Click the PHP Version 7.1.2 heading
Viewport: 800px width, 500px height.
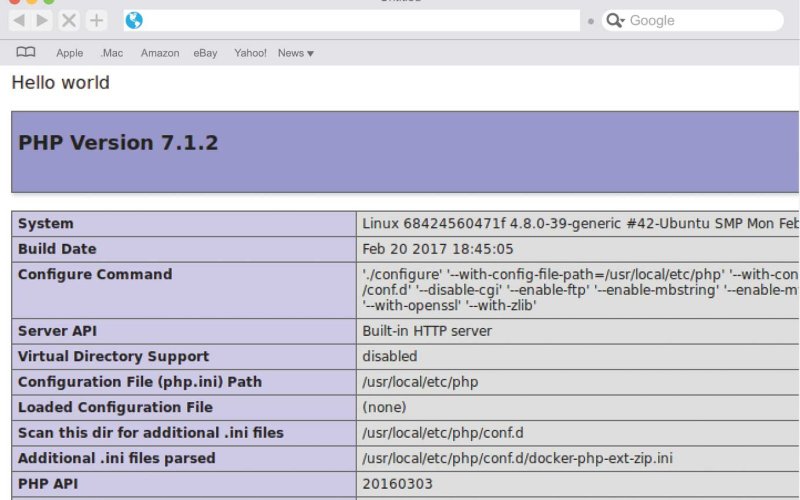click(x=118, y=142)
